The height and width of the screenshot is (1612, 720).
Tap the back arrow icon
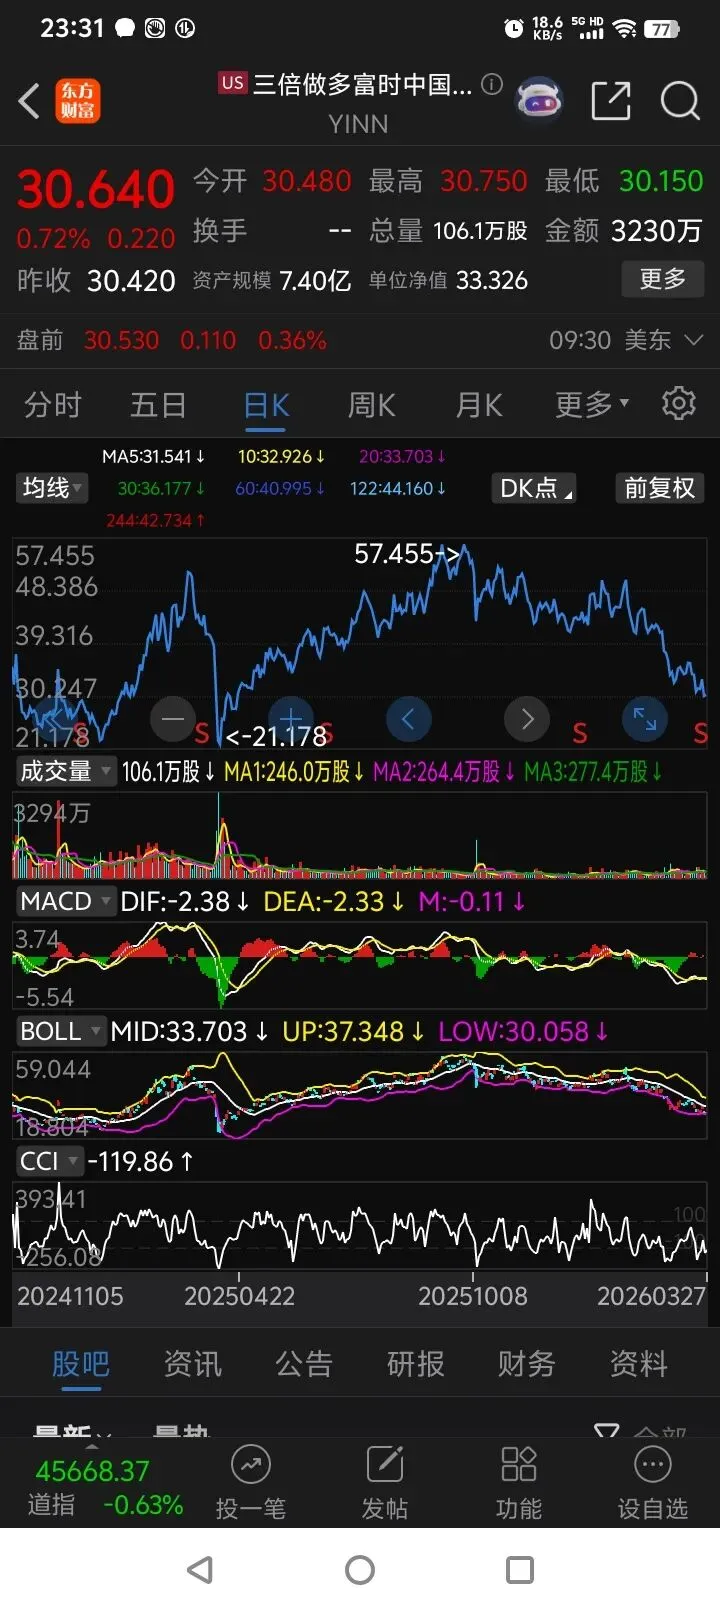pyautogui.click(x=29, y=101)
